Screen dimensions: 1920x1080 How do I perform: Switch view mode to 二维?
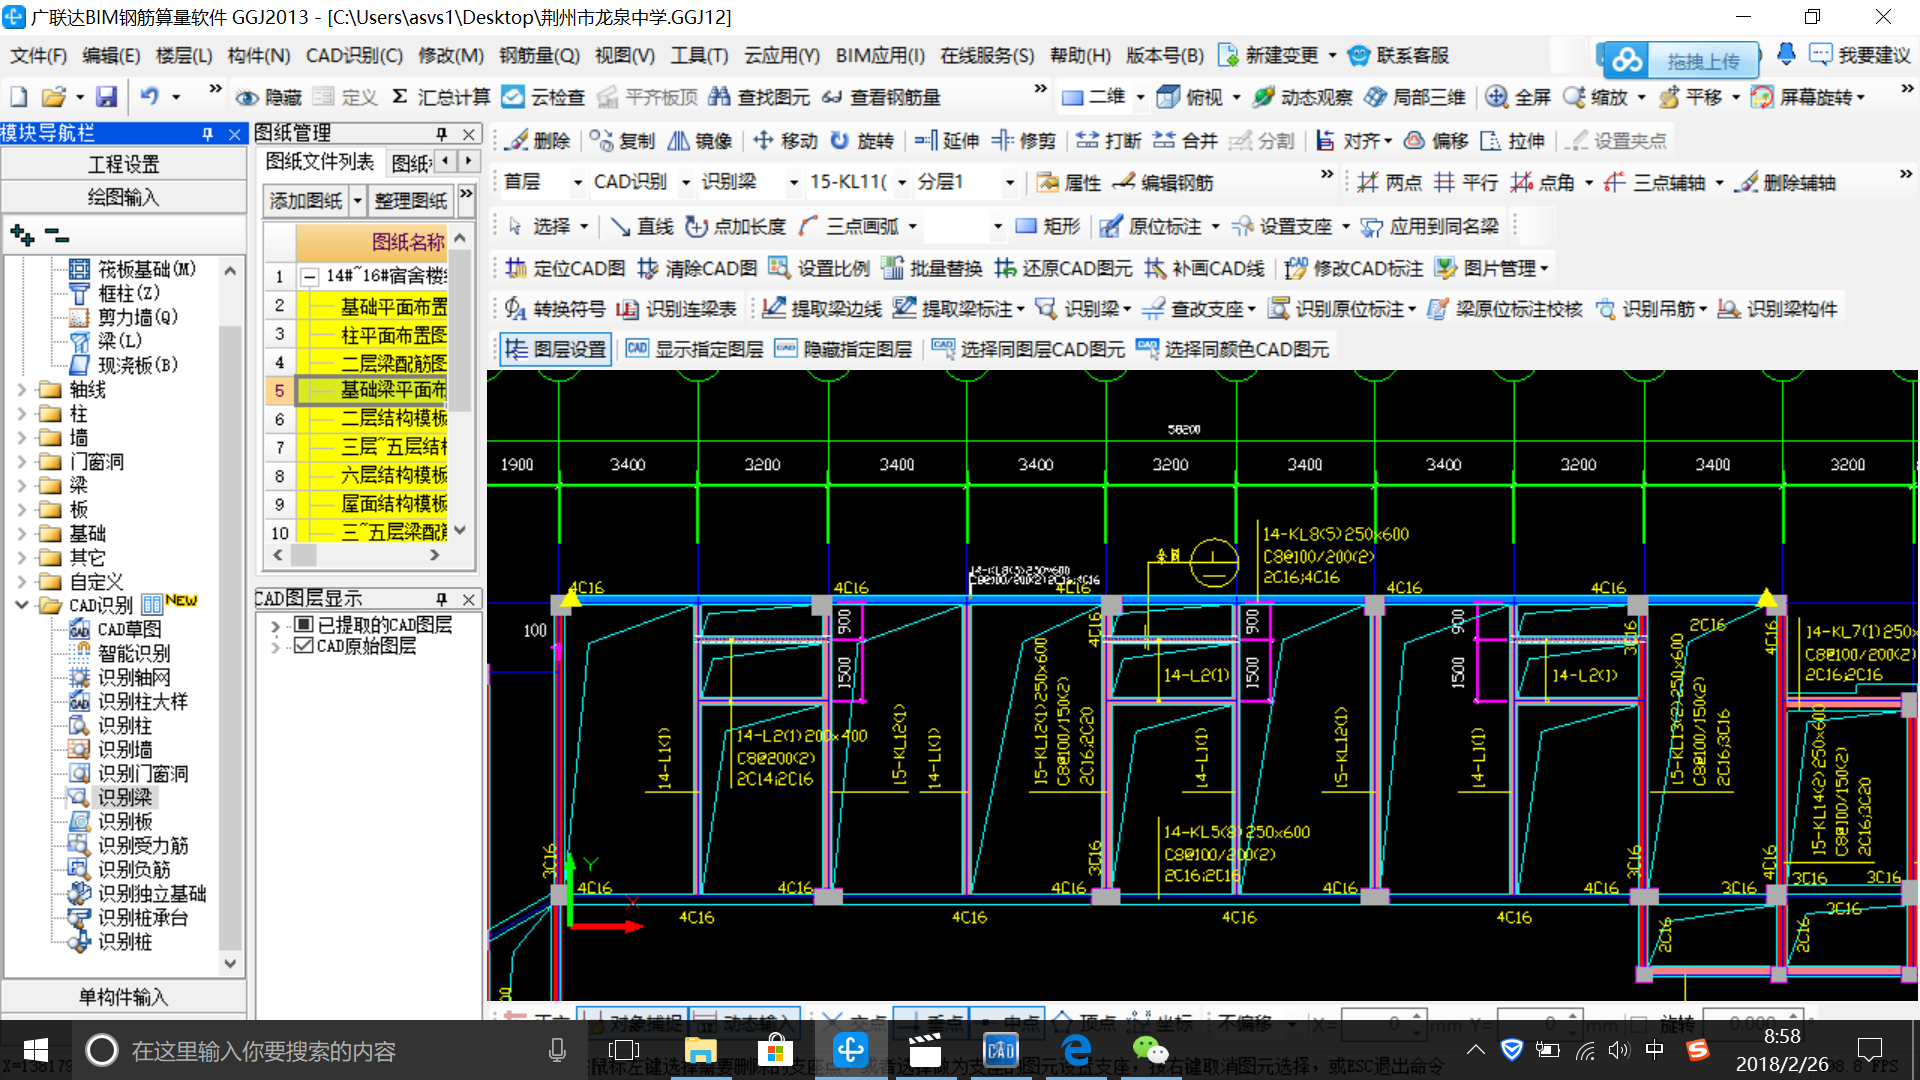click(1093, 97)
